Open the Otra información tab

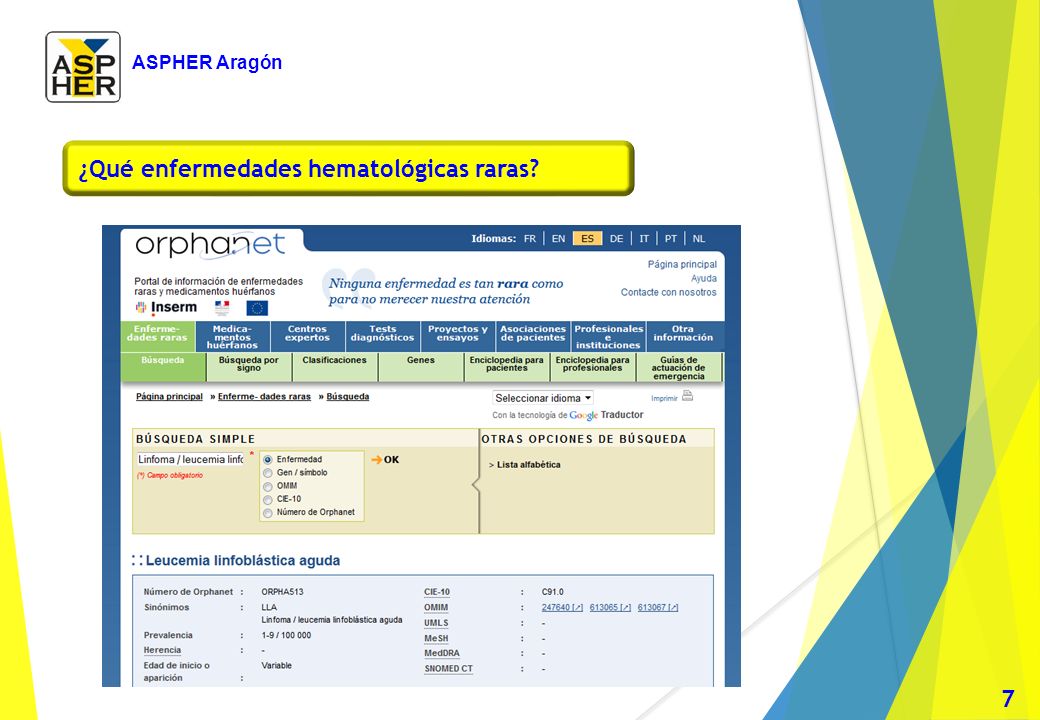[x=683, y=336]
